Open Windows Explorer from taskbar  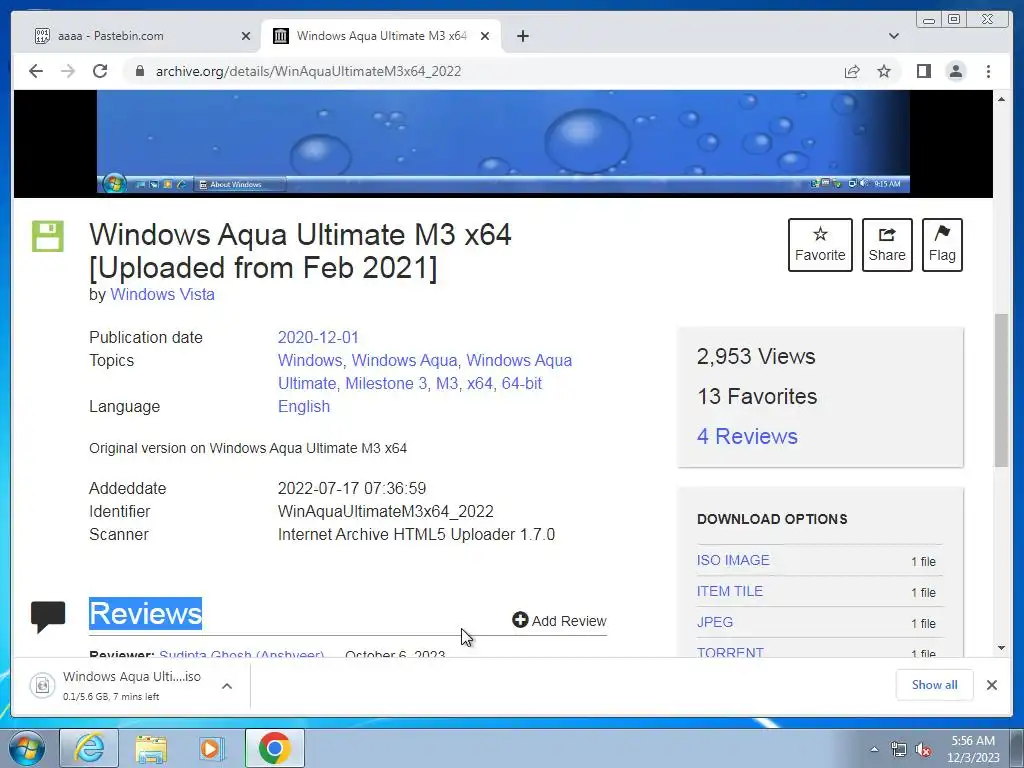151,748
